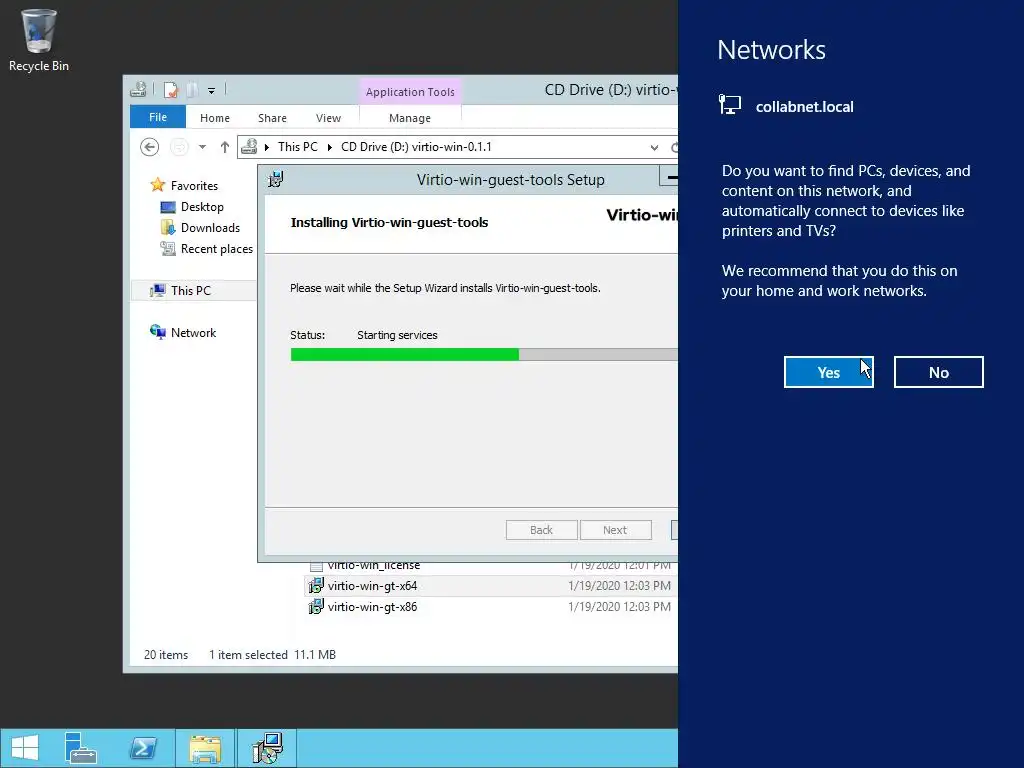Click the '1 item selected 11.1 MB' status text
The image size is (1024, 768).
272,654
